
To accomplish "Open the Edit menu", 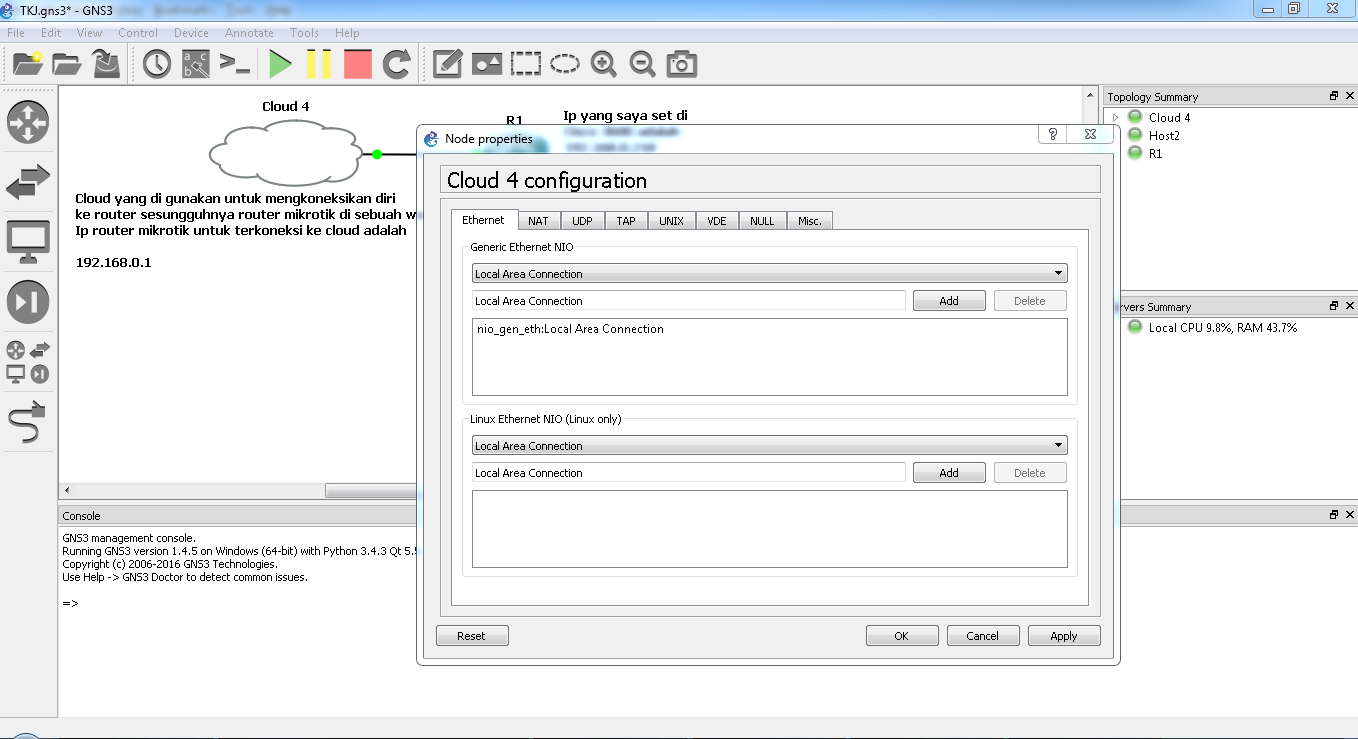I will pyautogui.click(x=51, y=33).
